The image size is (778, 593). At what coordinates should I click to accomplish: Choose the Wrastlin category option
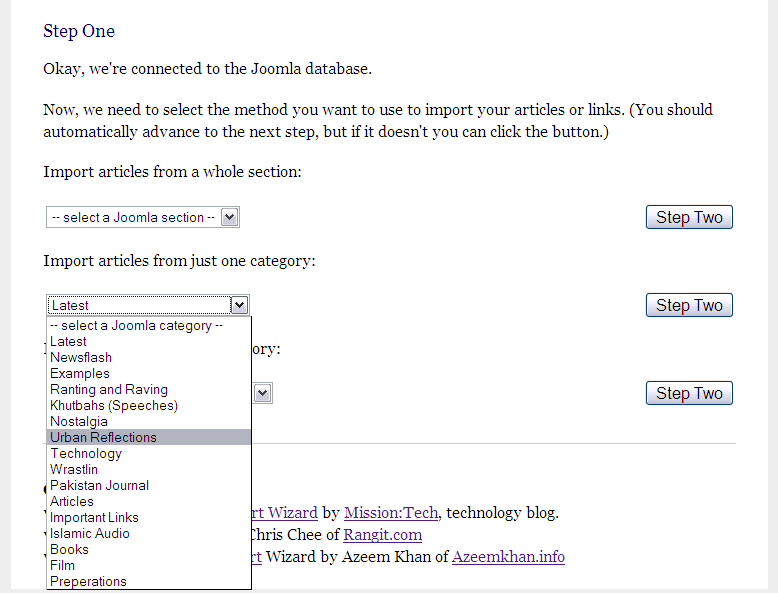pyautogui.click(x=74, y=469)
